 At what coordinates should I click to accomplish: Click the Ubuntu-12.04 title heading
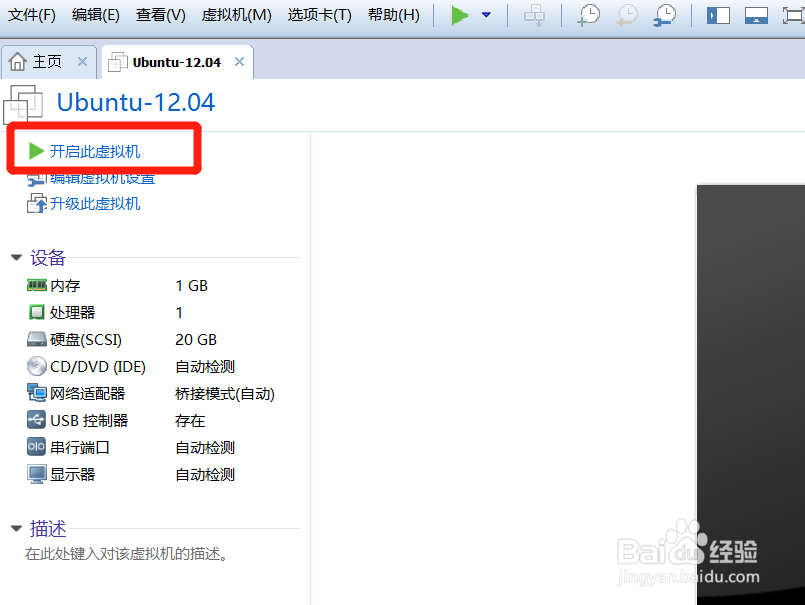click(x=136, y=102)
